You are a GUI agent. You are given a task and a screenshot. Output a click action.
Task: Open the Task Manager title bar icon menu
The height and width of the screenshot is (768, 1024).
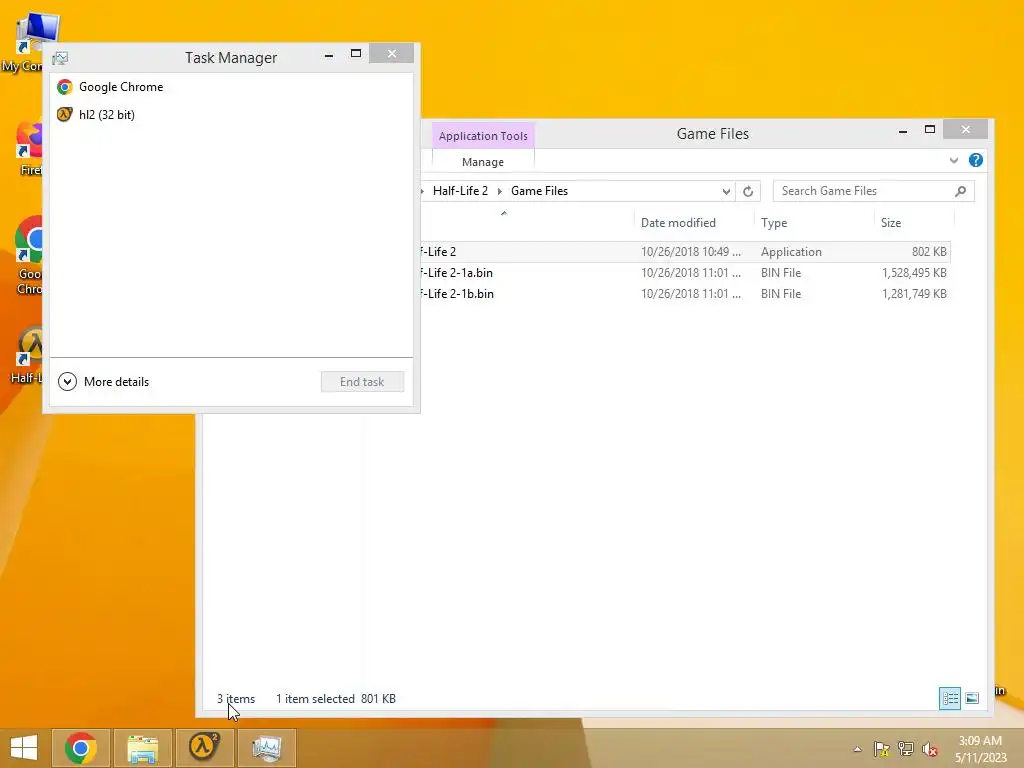pos(60,58)
